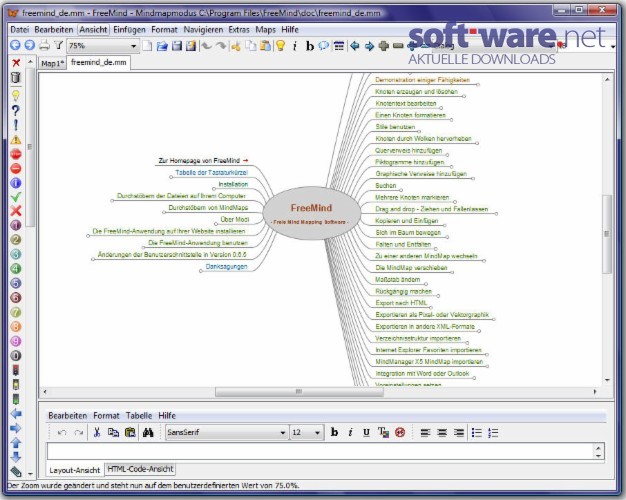Click the binoculars find icon in editor
The height and width of the screenshot is (500, 626).
point(148,433)
